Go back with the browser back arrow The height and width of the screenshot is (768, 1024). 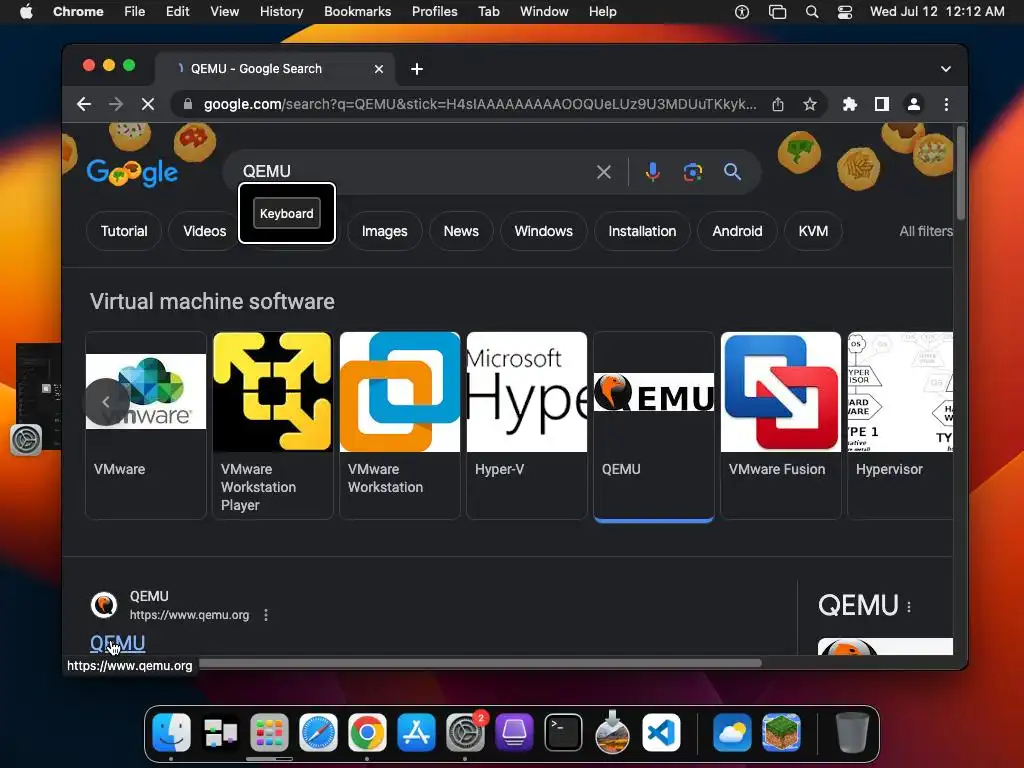click(x=84, y=104)
